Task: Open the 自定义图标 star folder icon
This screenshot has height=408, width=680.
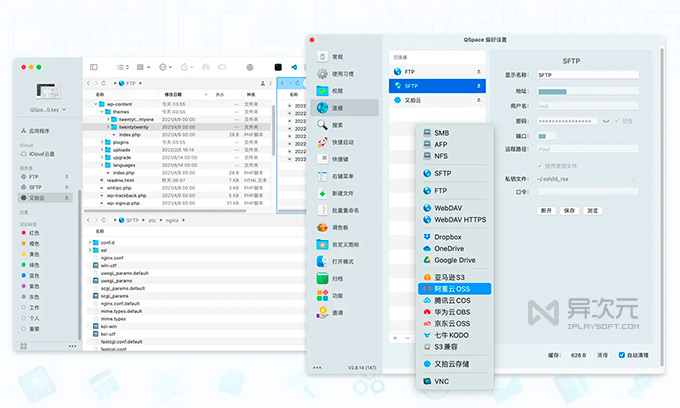Action: click(x=322, y=245)
